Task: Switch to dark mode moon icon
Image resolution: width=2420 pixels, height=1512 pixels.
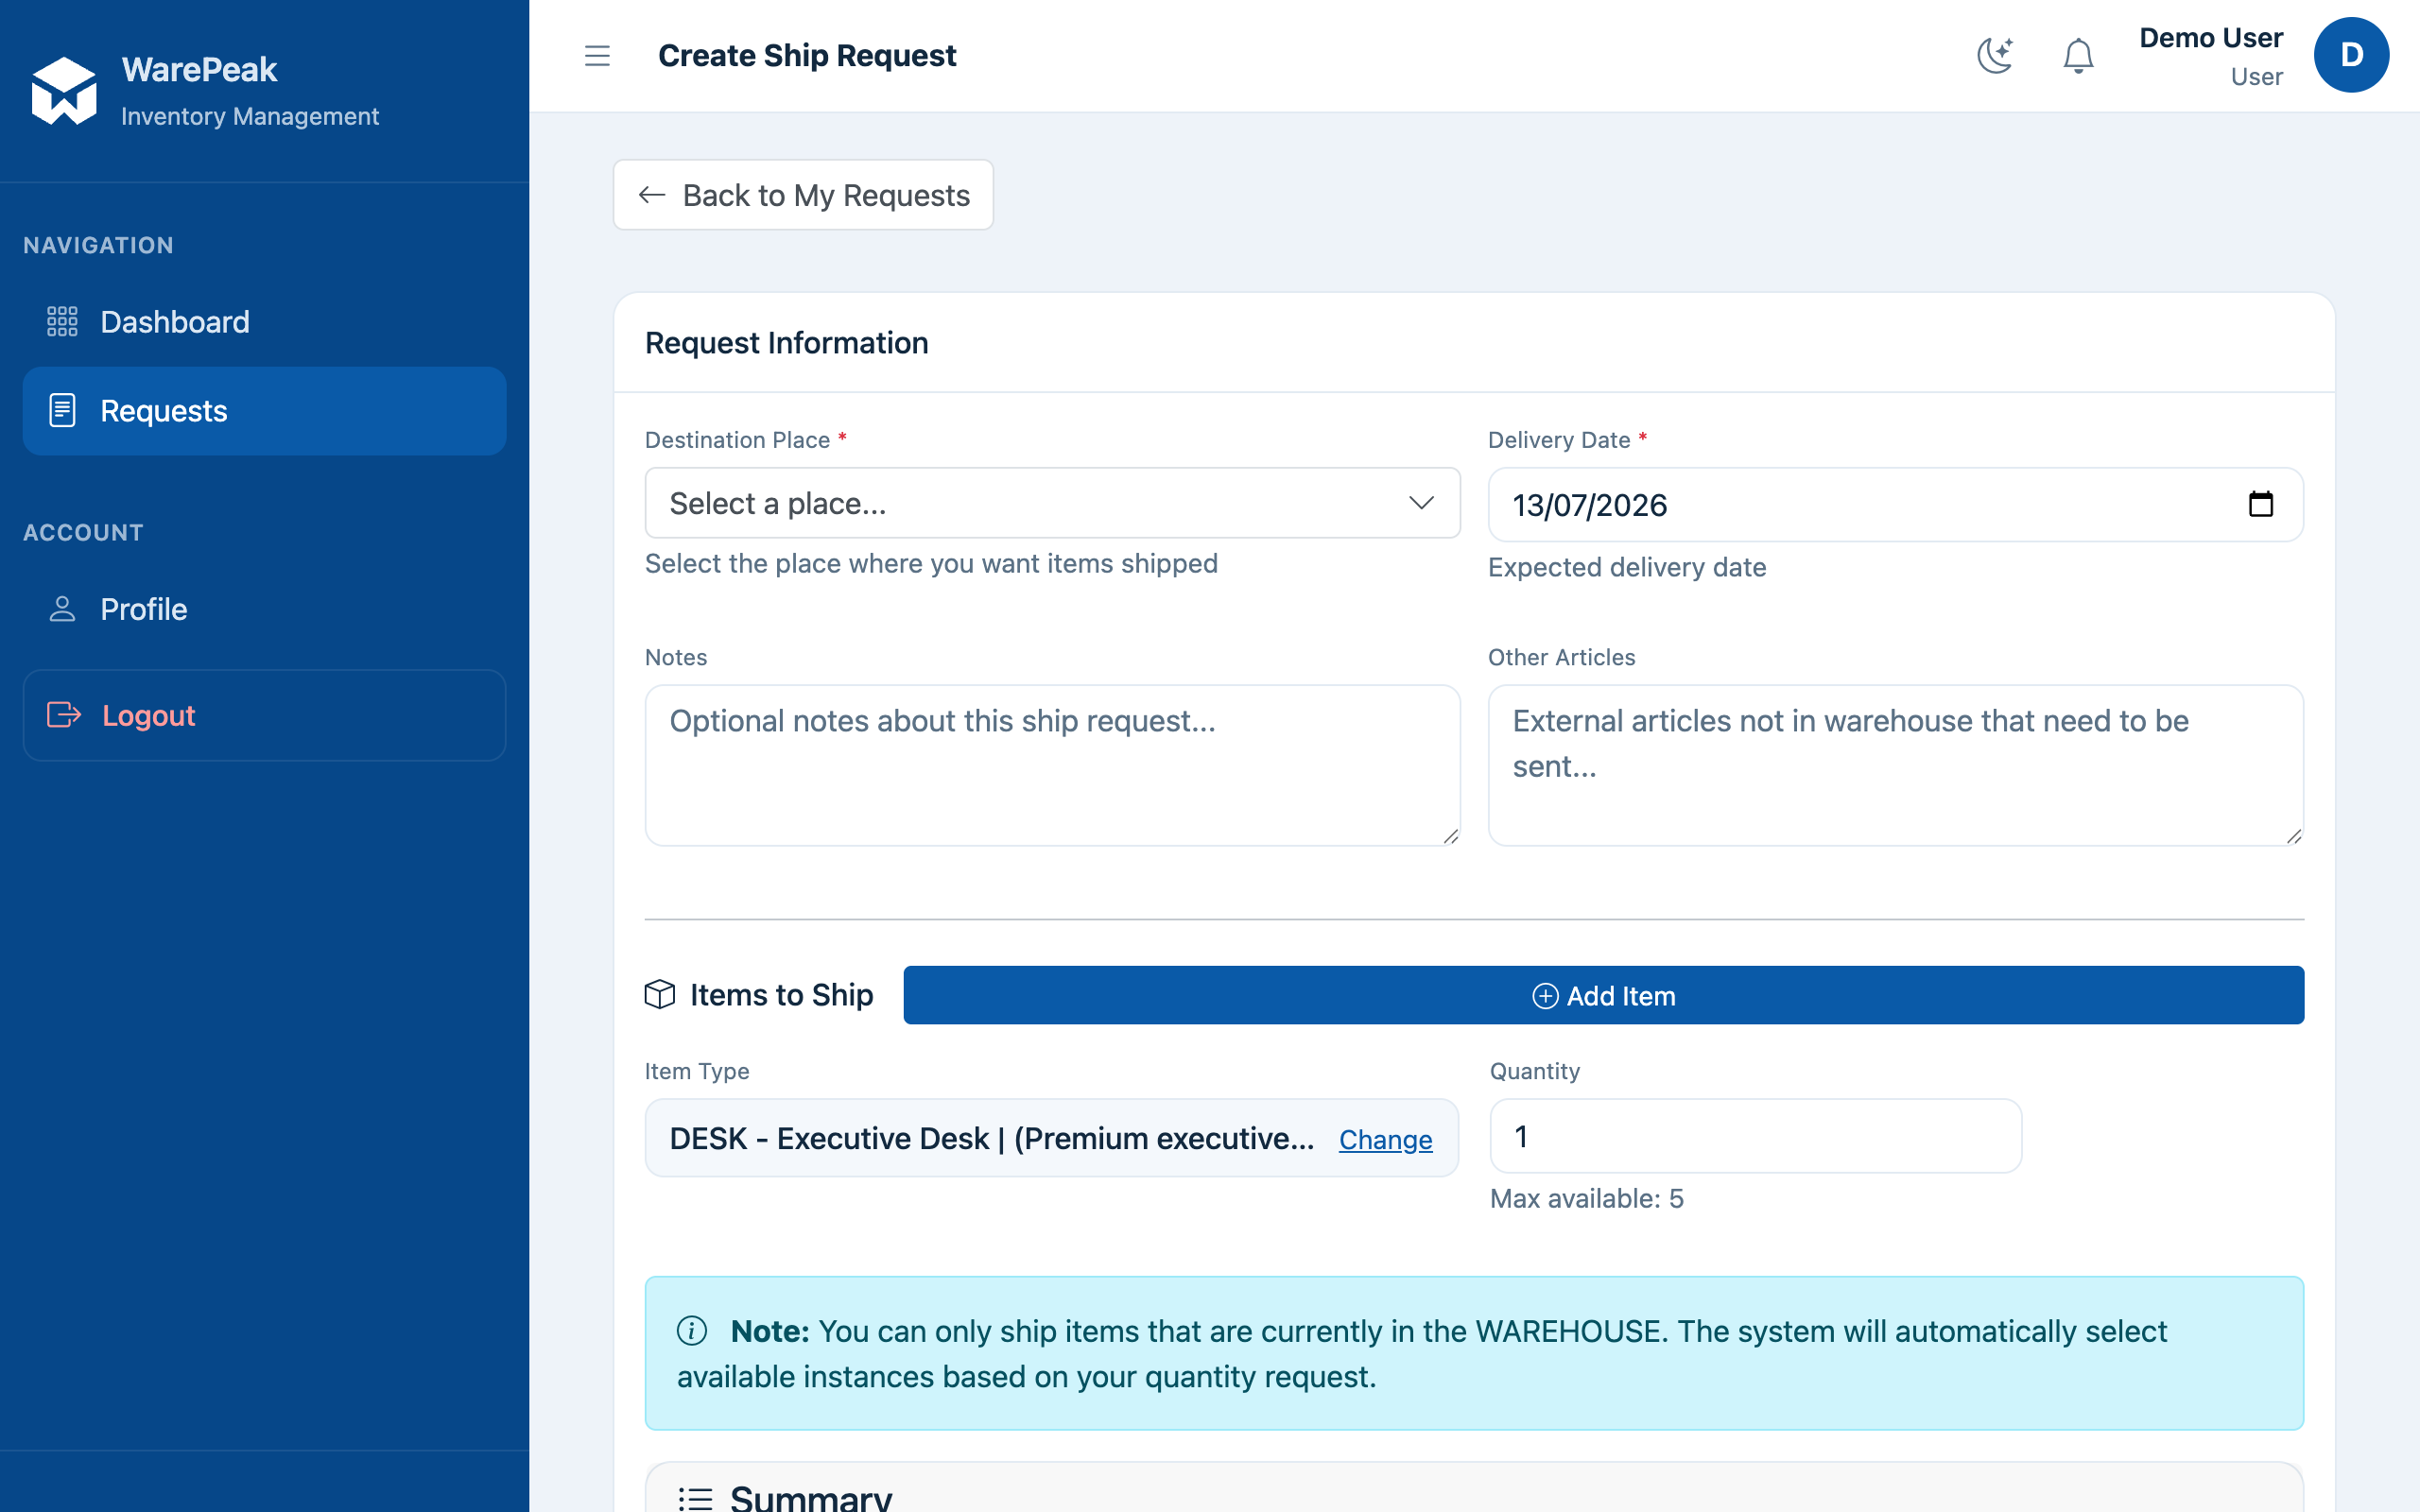Action: pos(1995,56)
